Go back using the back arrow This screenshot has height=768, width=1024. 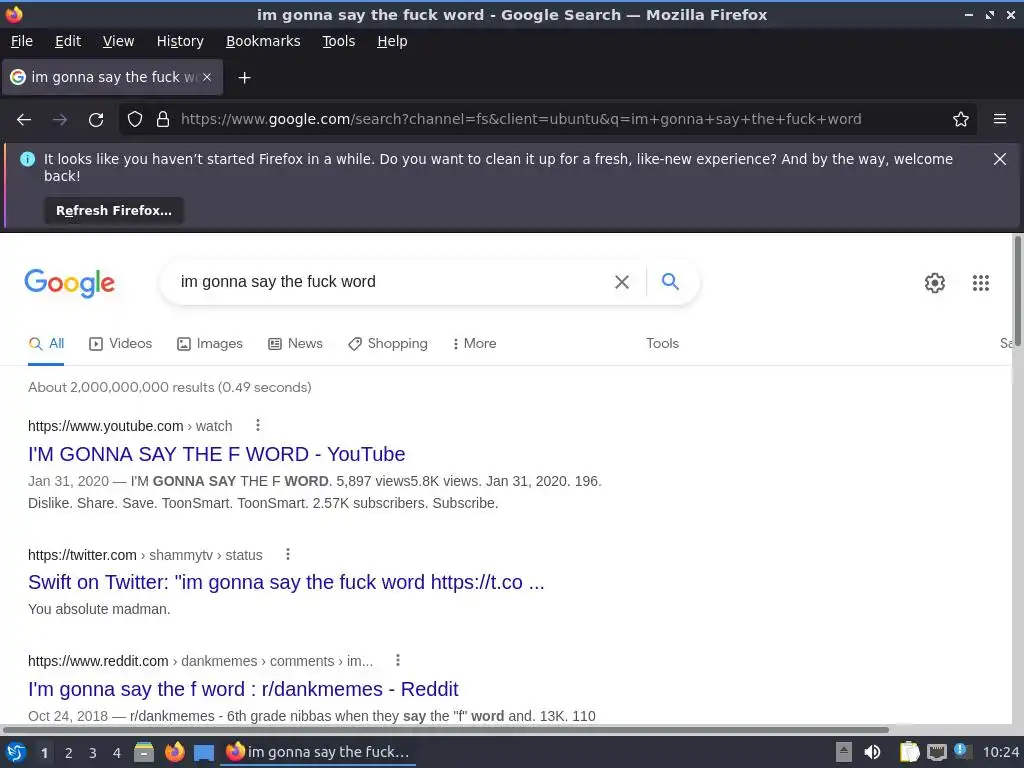click(24, 120)
